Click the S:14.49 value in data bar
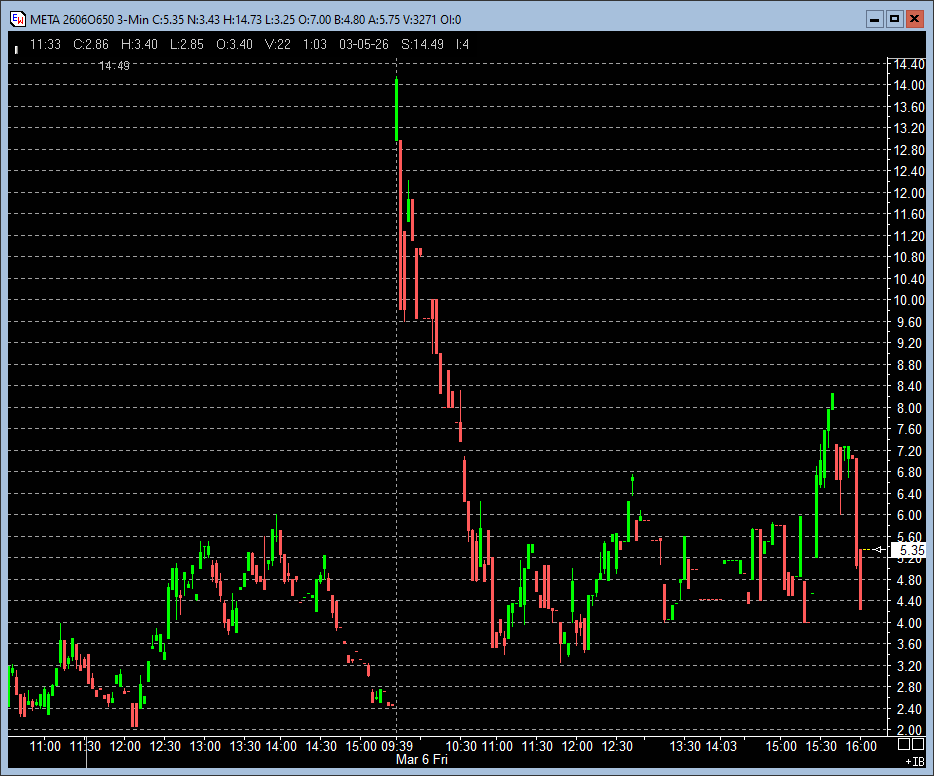The image size is (934, 776). click(x=420, y=44)
